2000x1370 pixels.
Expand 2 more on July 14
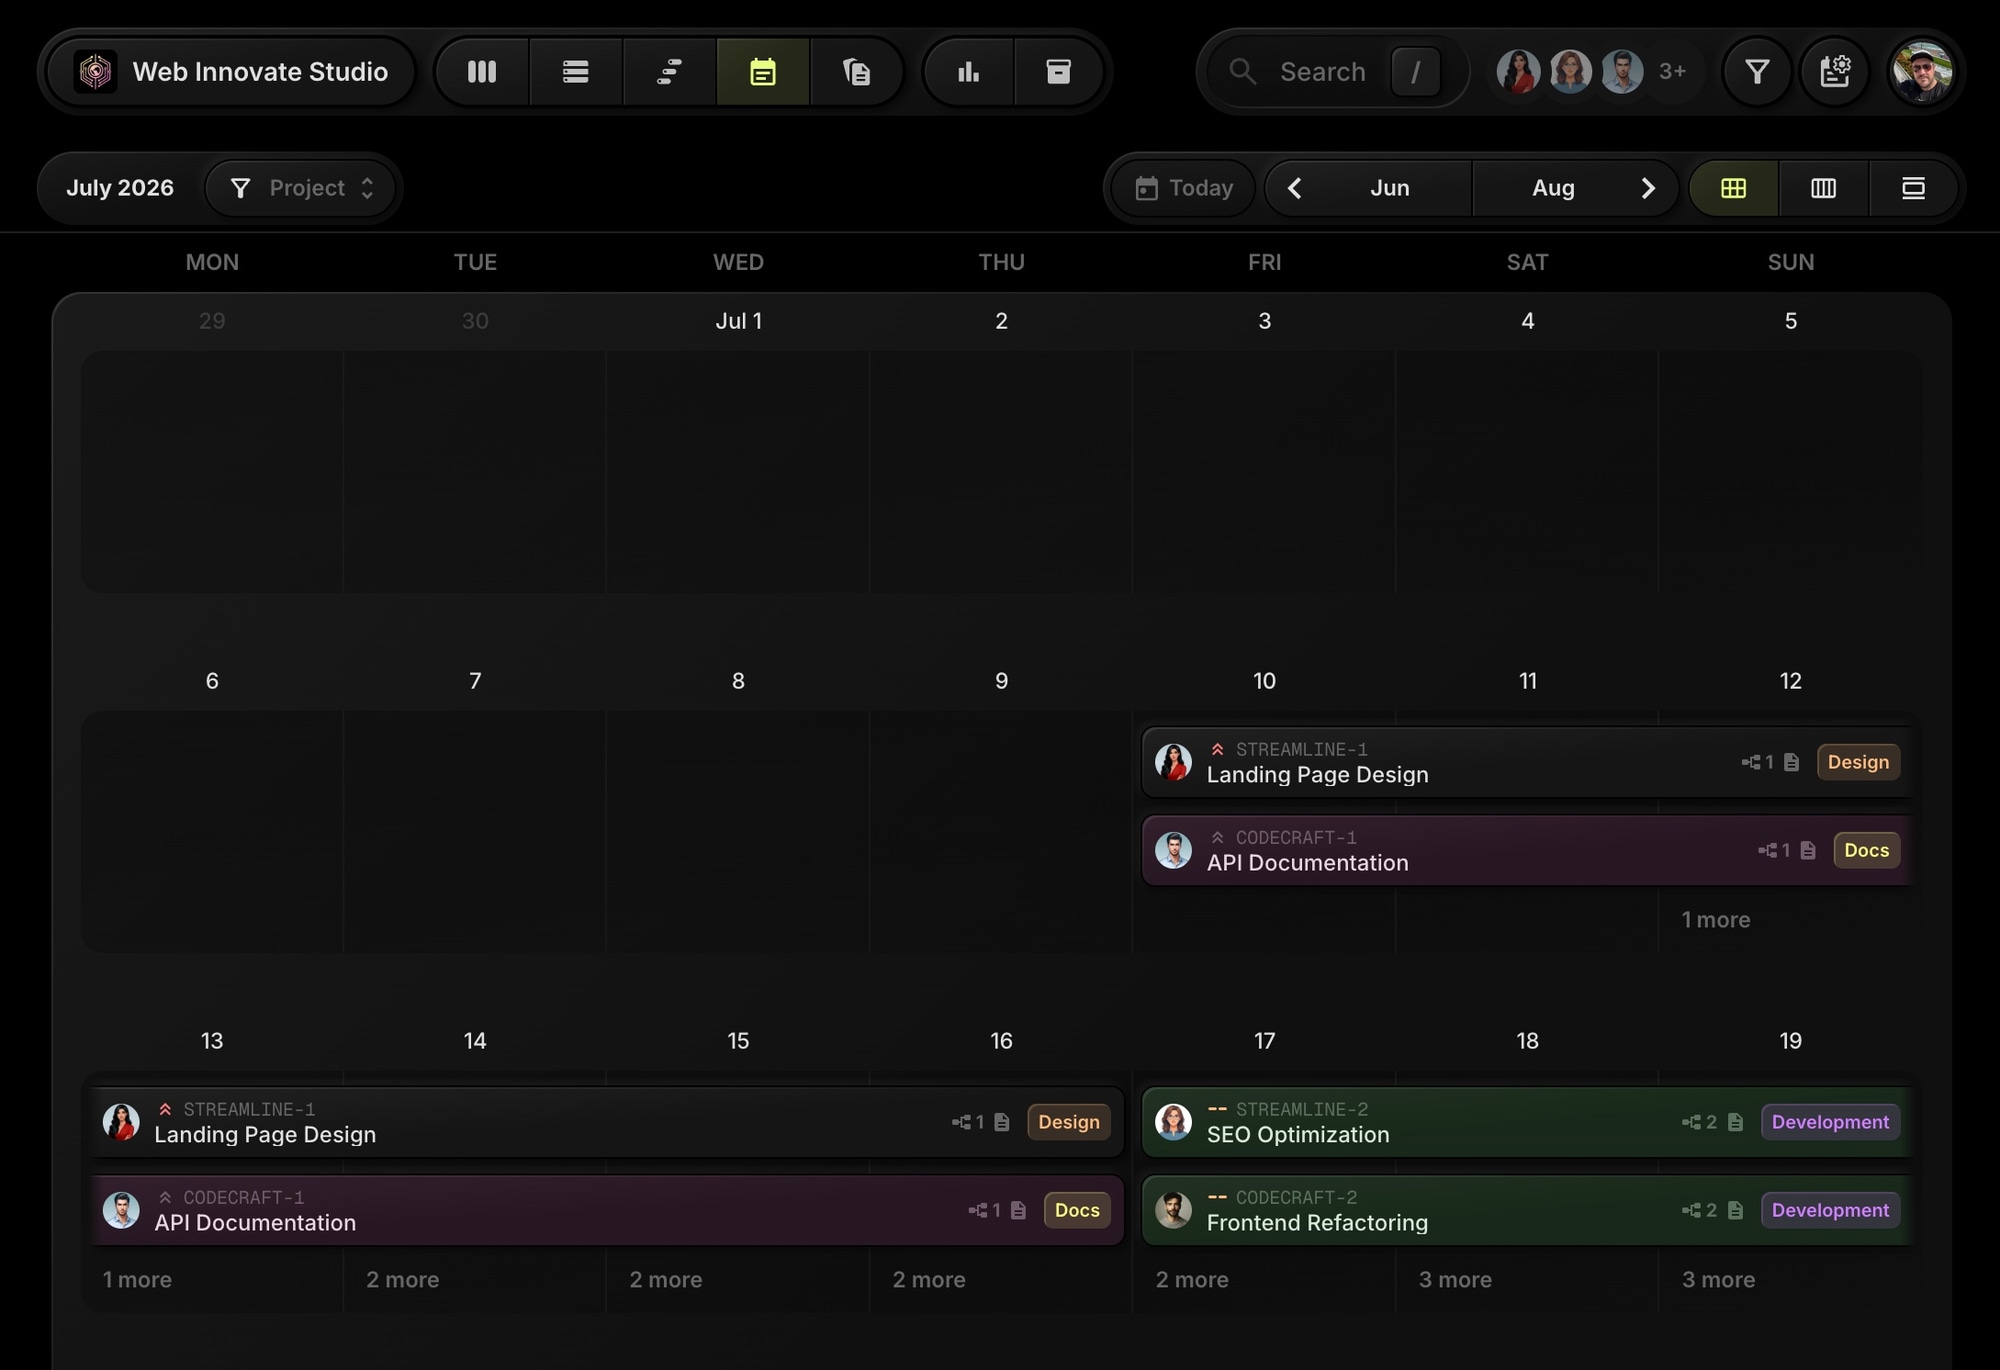402,1280
